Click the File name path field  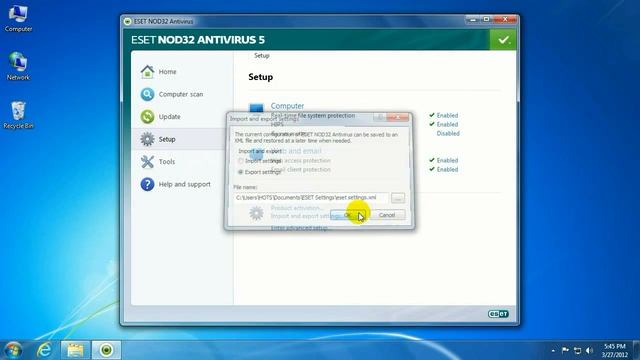(311, 198)
